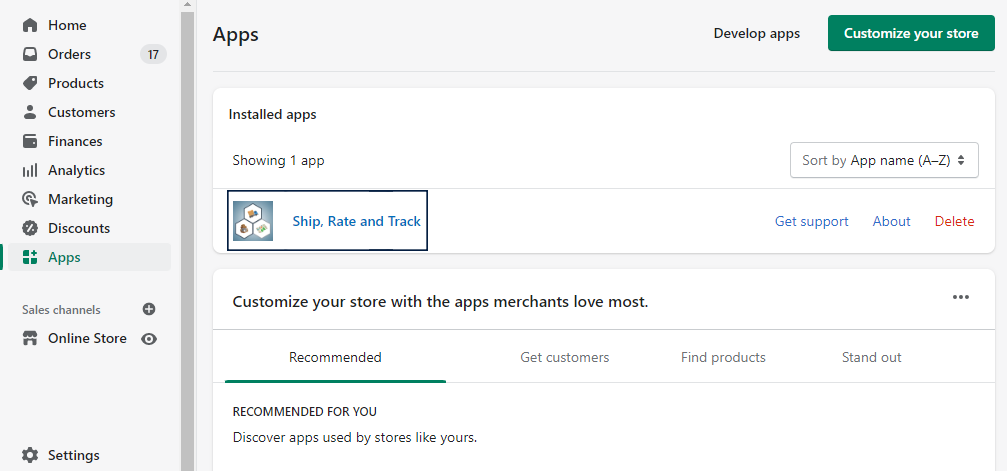Click the Installed apps heading
1007x471 pixels.
272,114
